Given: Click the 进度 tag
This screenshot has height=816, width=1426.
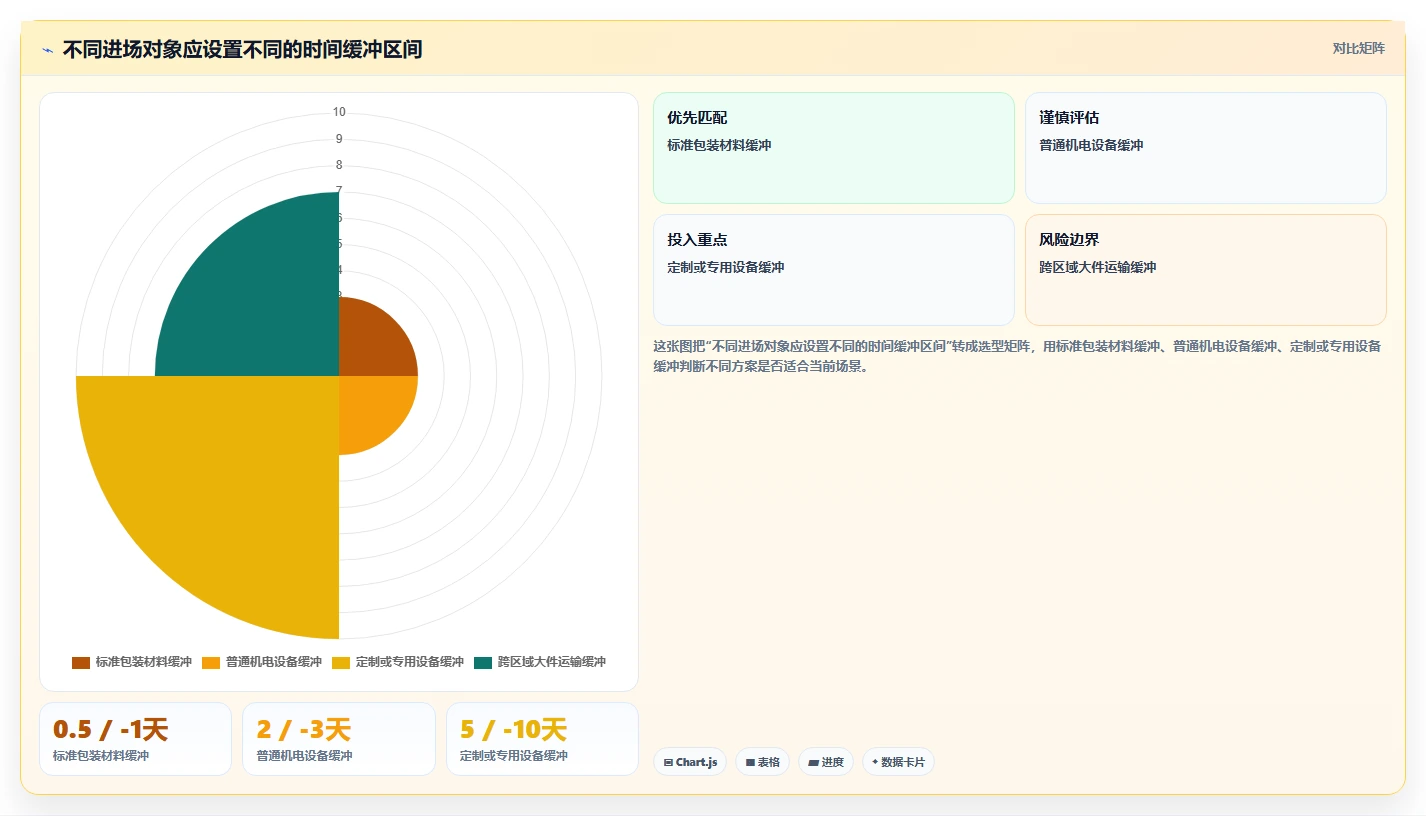Looking at the screenshot, I should [x=826, y=762].
